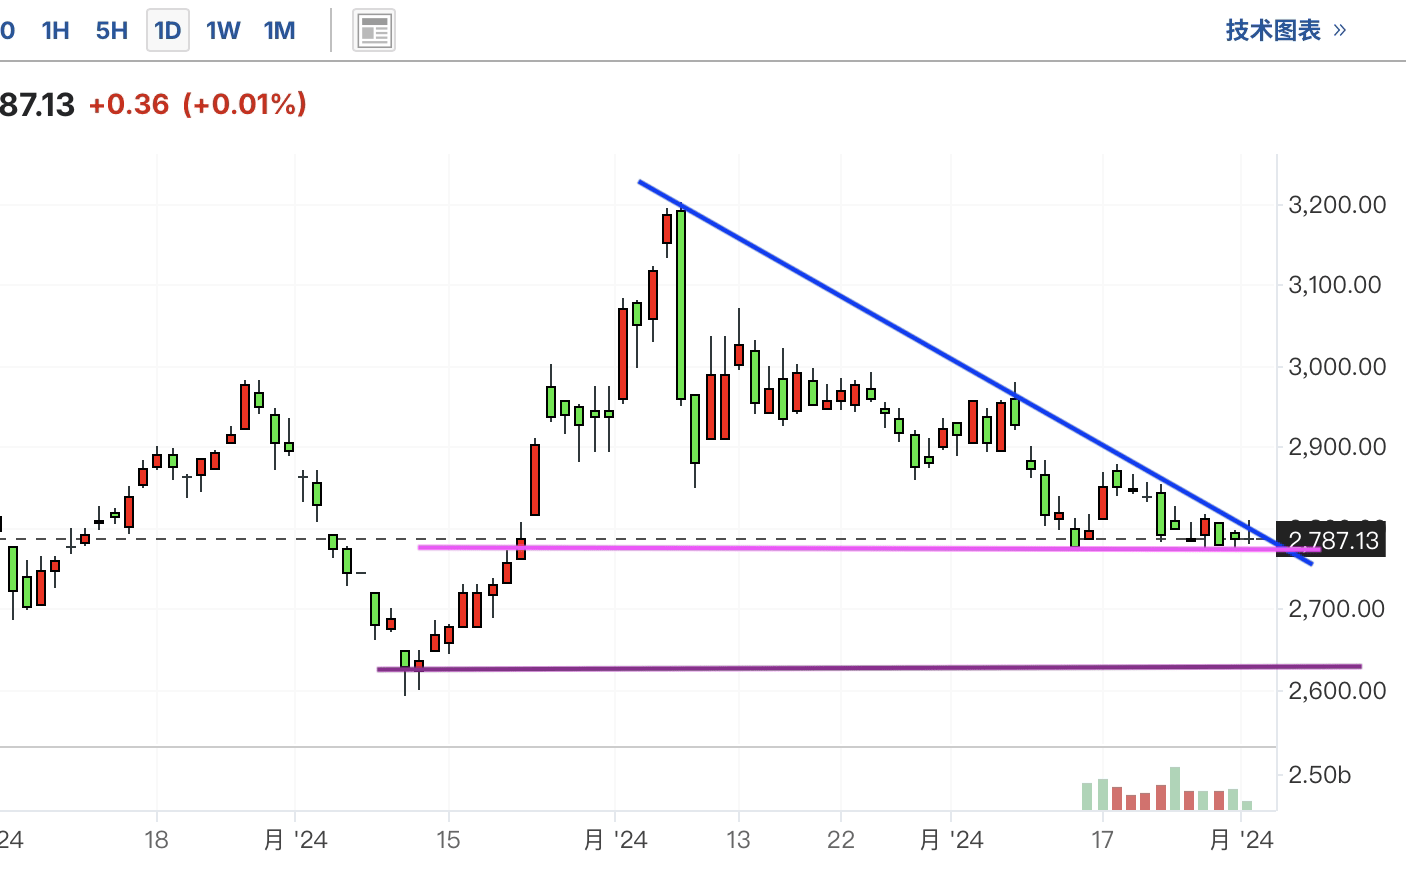Click the tallest green volume bar
Screen dimensions: 1406x876
(x=1175, y=788)
